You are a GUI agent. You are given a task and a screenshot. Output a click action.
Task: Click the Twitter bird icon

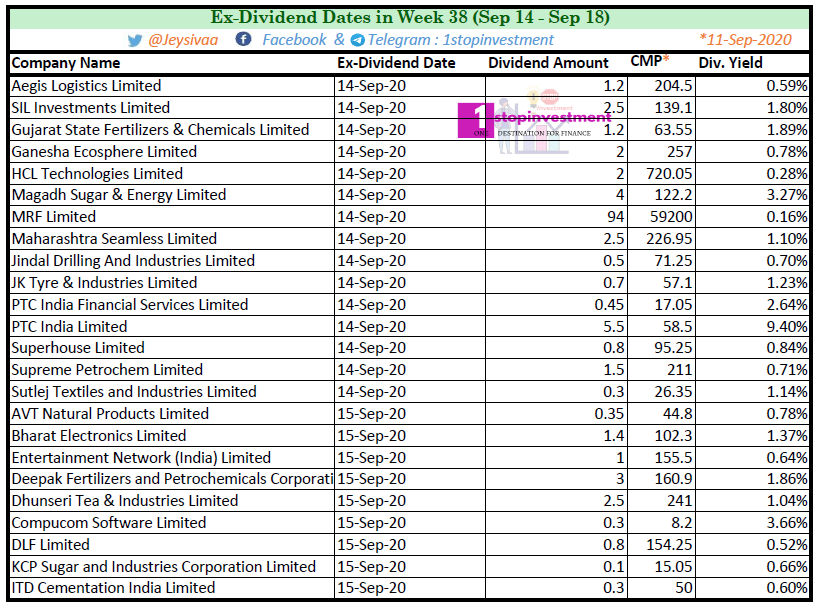134,40
